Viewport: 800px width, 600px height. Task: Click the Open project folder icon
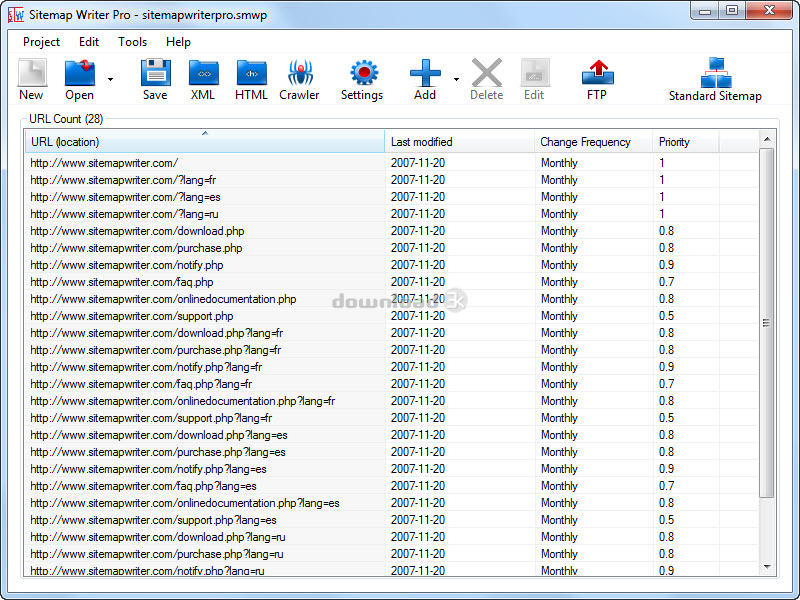point(80,72)
